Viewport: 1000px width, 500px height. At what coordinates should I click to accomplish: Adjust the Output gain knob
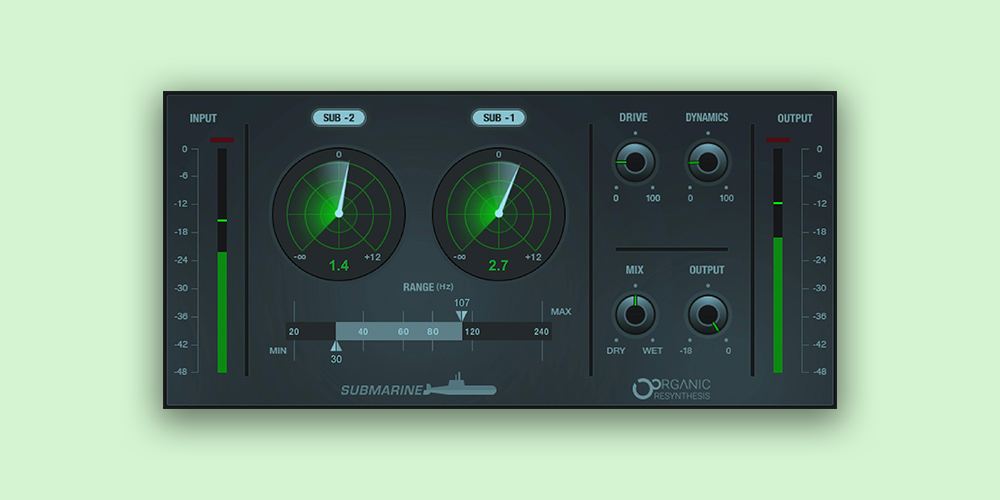point(708,314)
